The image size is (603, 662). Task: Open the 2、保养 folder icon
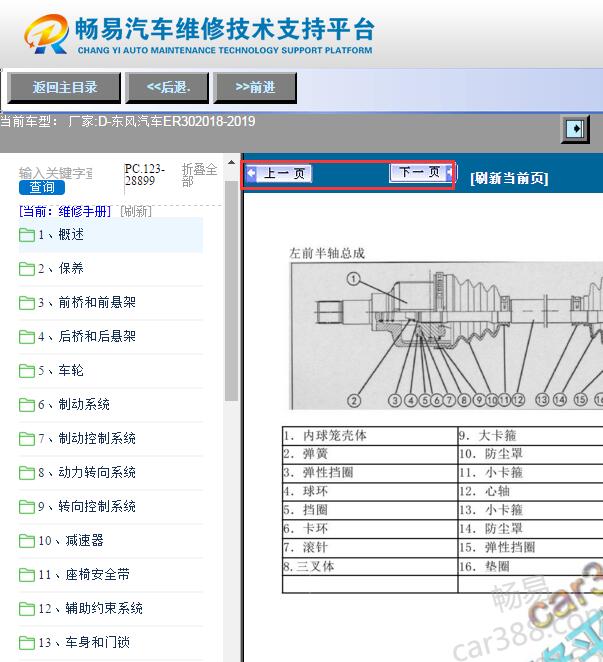pyautogui.click(x=27, y=269)
